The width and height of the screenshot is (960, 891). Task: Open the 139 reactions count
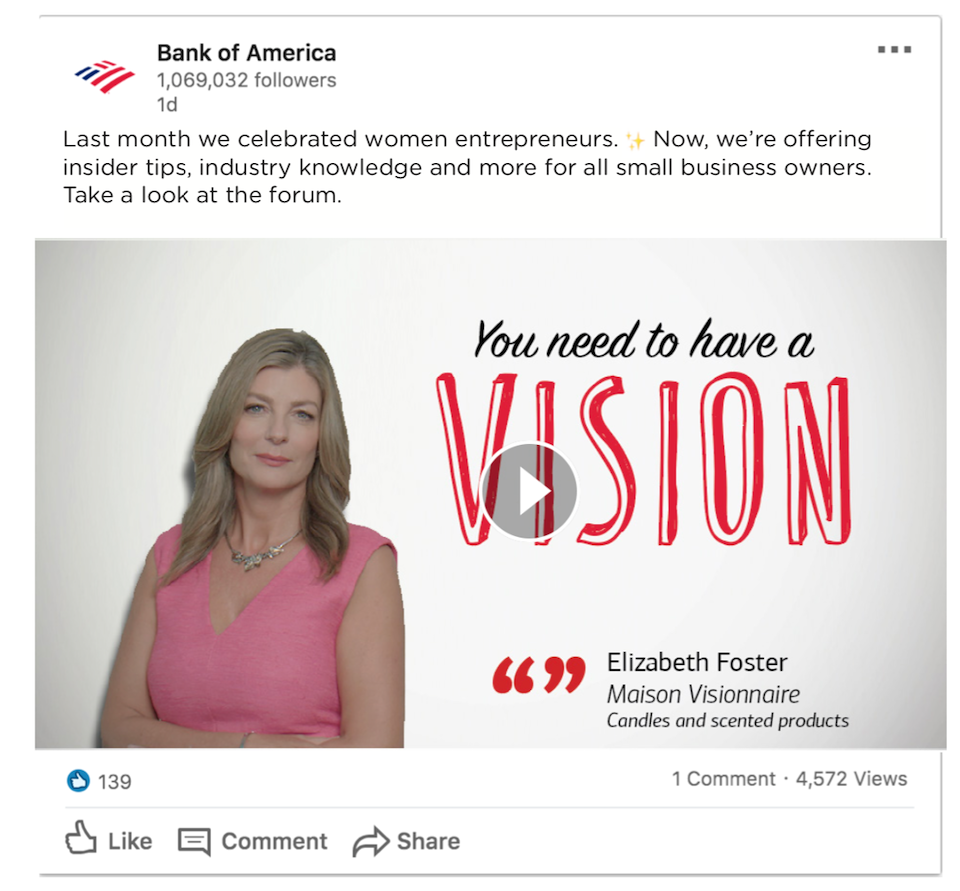tap(114, 782)
